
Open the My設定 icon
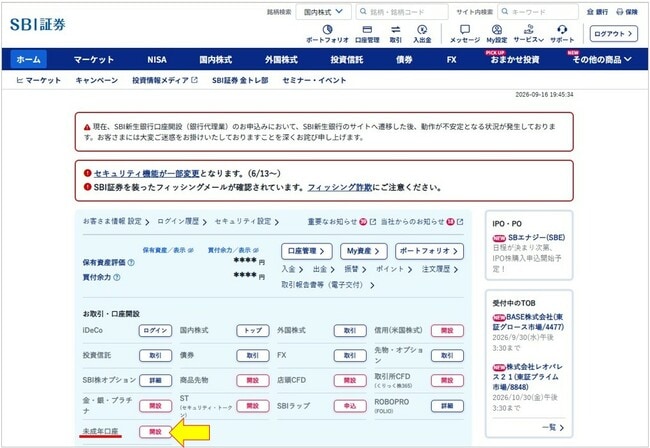(x=497, y=34)
